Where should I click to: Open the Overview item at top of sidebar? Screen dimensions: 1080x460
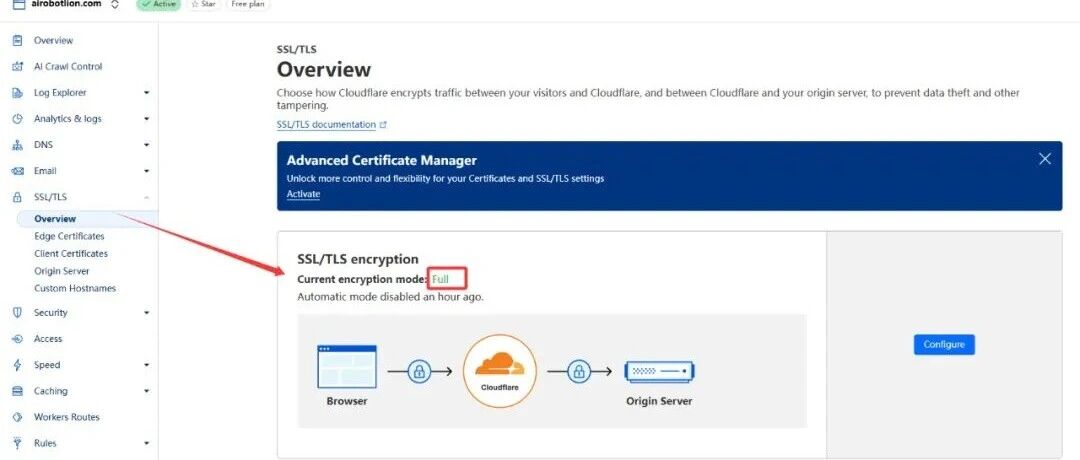(x=53, y=41)
